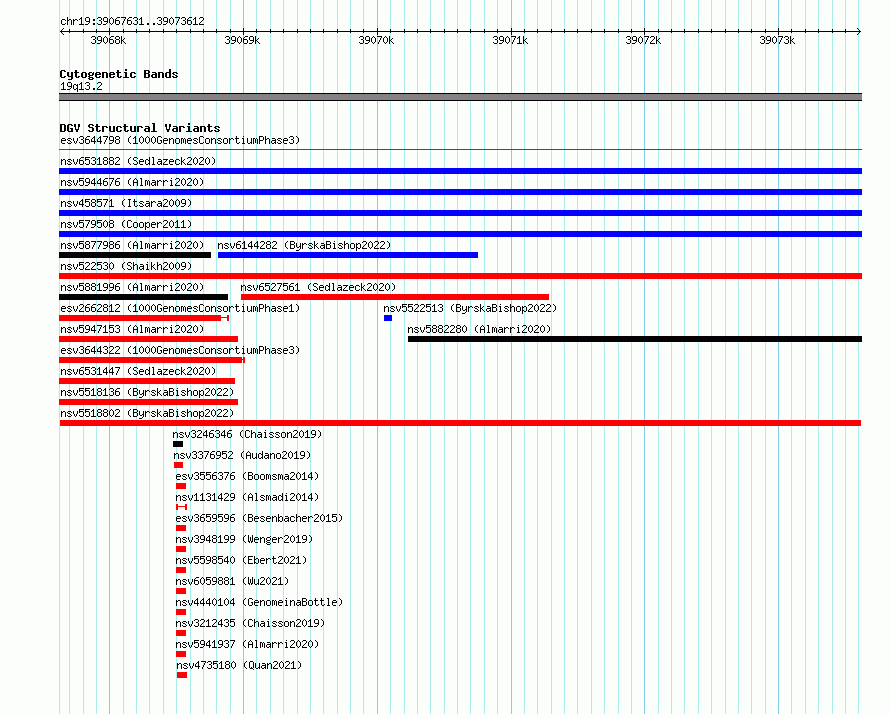Viewport: 890px width, 714px height.
Task: Click the nsv458571 (Itsara2009) variant label
Action: [x=126, y=203]
